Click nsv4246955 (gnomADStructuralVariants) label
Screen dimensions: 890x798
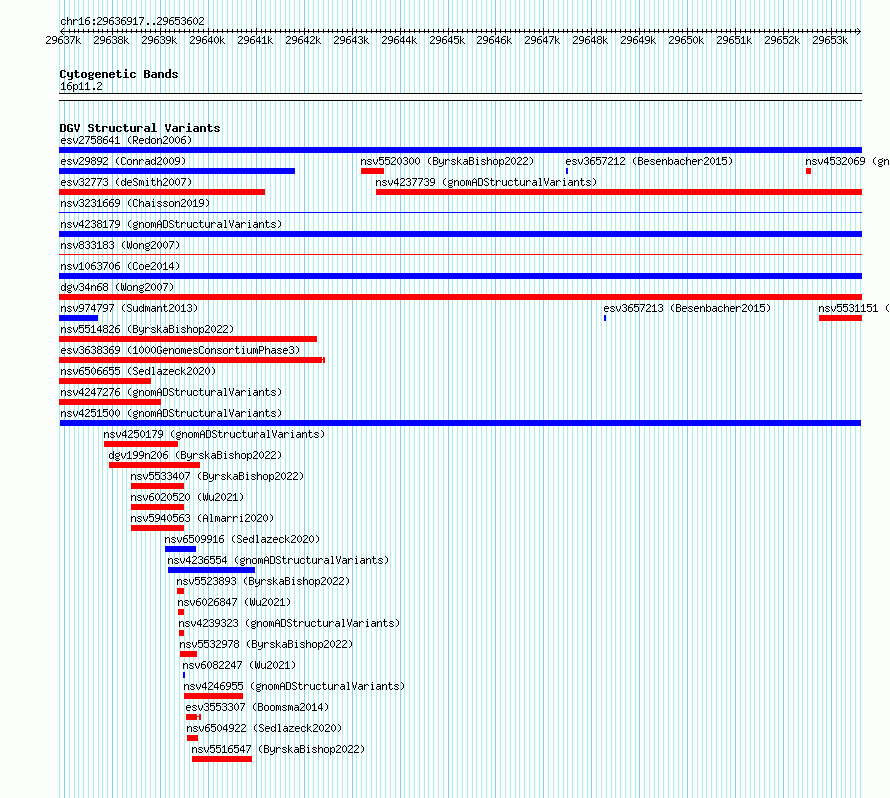click(x=294, y=686)
